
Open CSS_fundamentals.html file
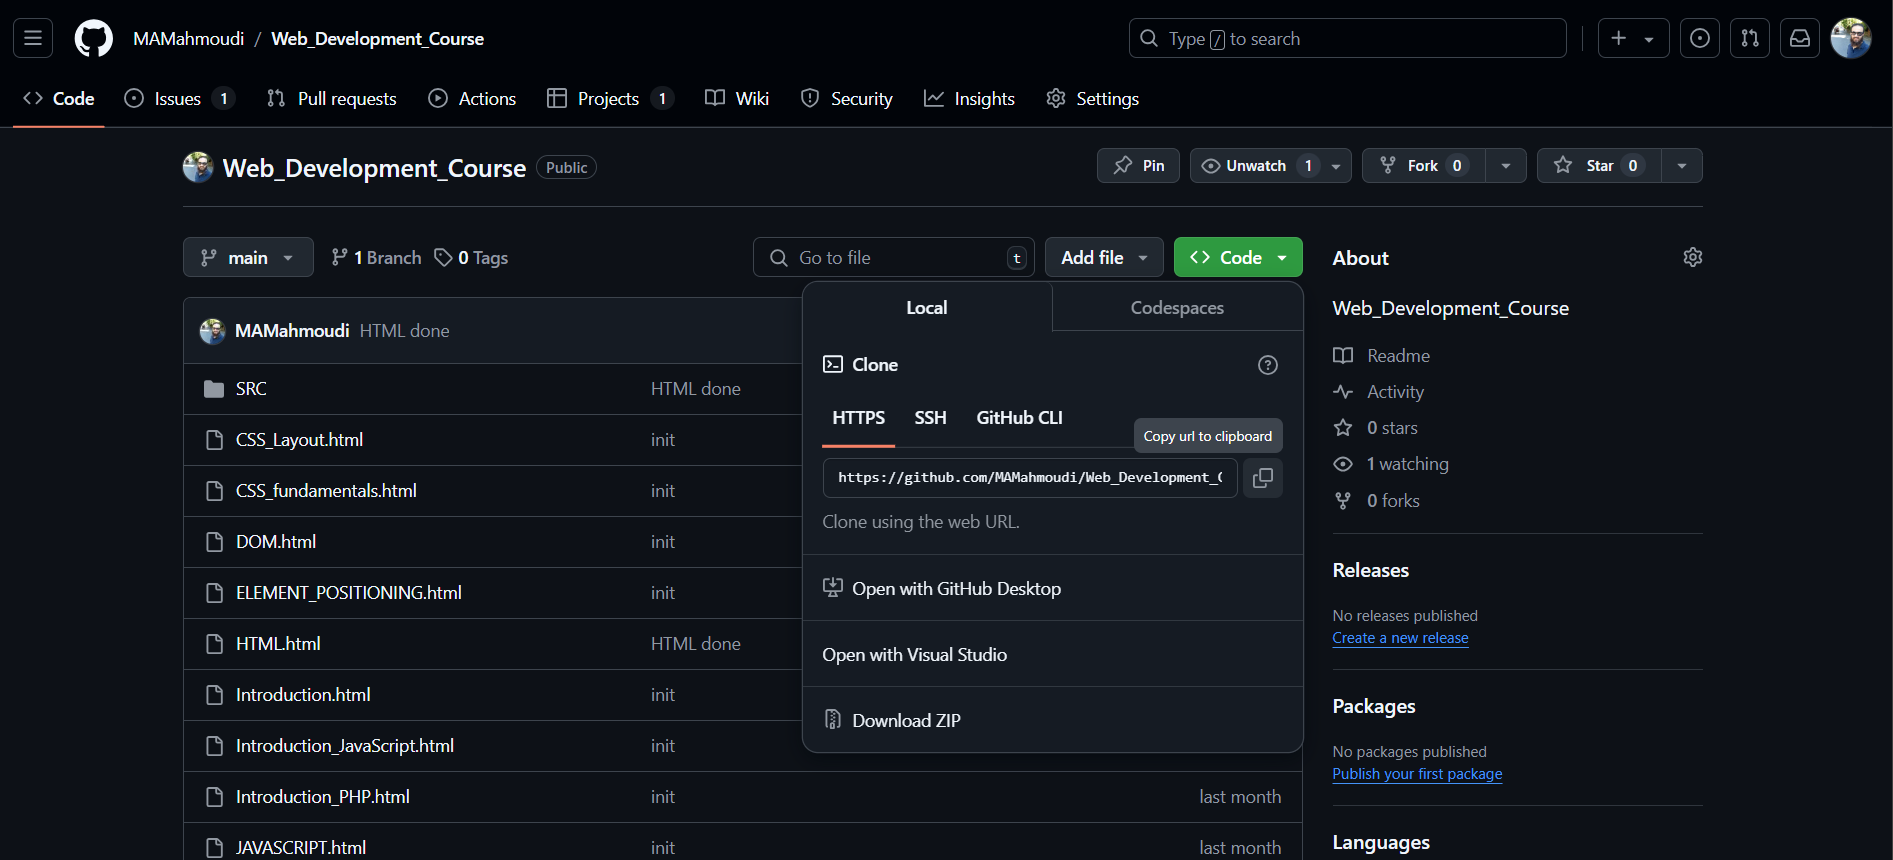326,491
